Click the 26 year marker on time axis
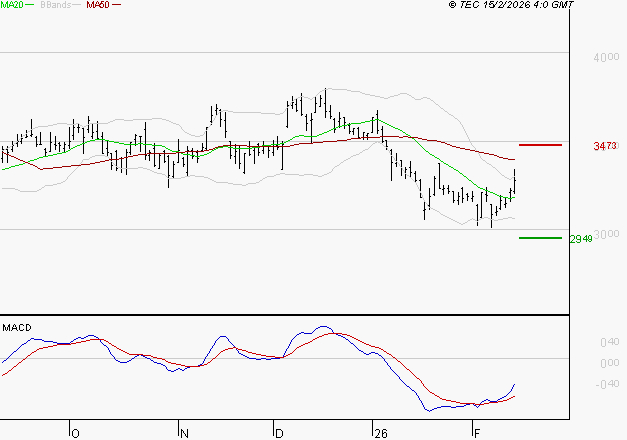 [379, 433]
